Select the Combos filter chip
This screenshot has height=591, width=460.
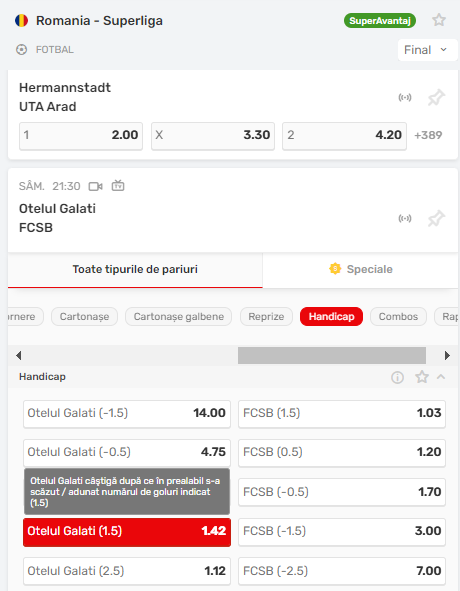(398, 317)
